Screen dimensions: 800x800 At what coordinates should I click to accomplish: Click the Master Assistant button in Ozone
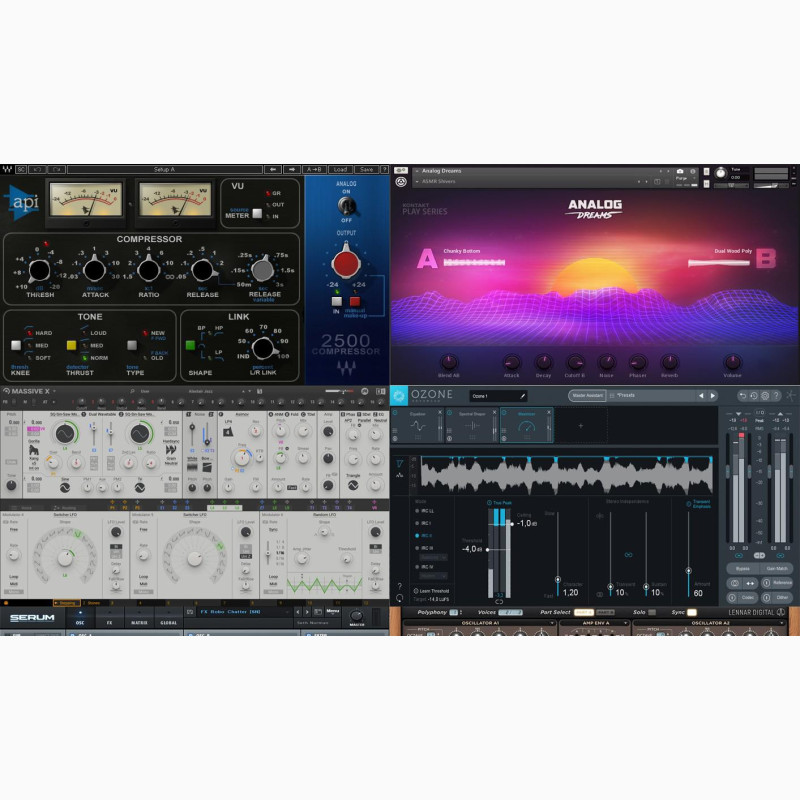tap(587, 395)
